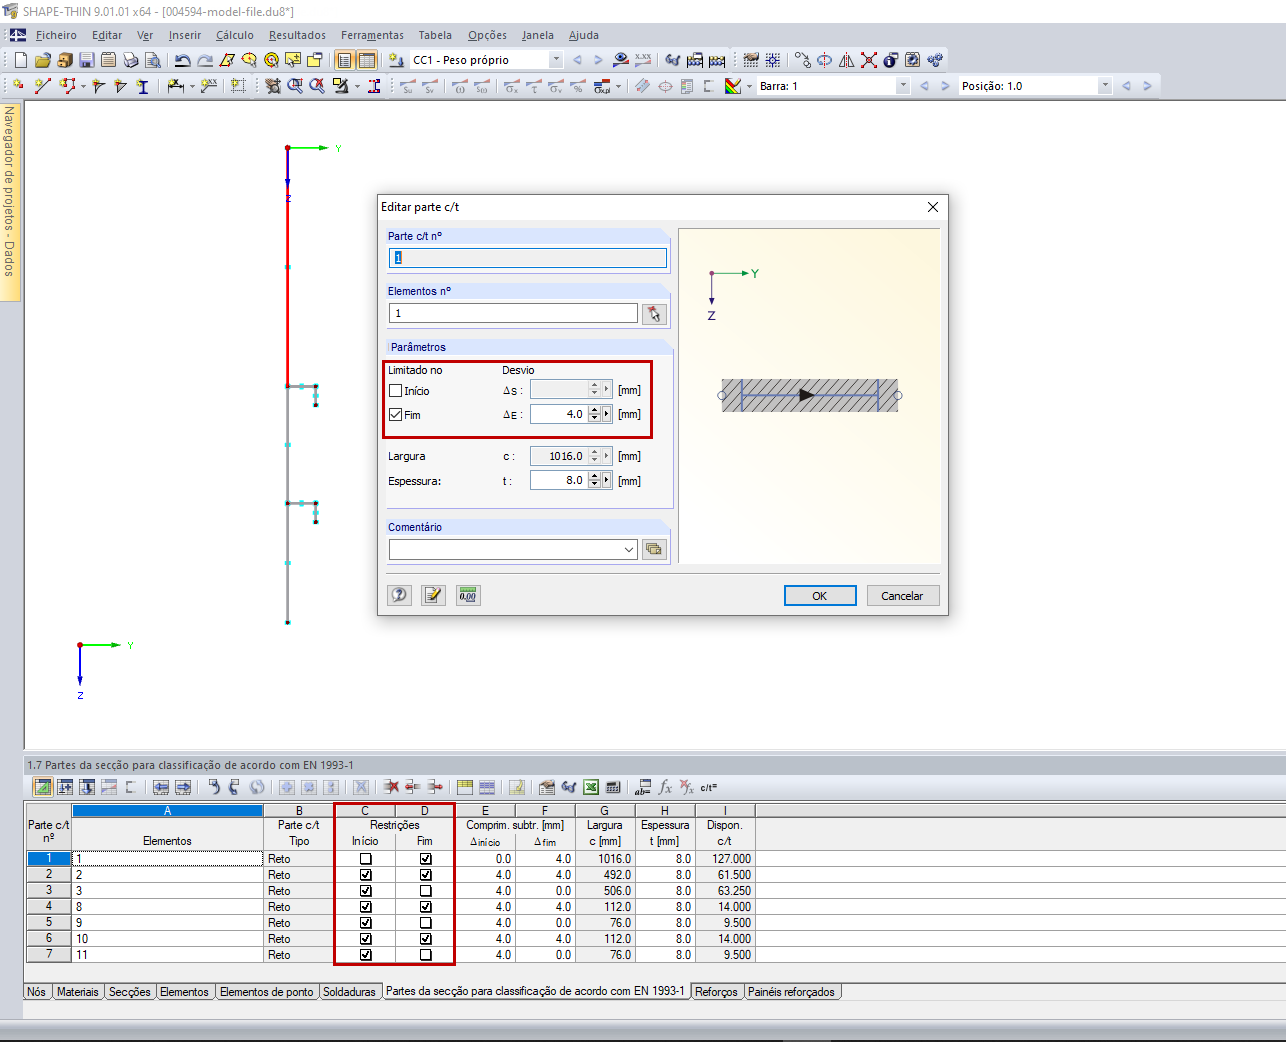The image size is (1286, 1042).
Task: Open Espessura t value arrow menu
Action: click(607, 480)
